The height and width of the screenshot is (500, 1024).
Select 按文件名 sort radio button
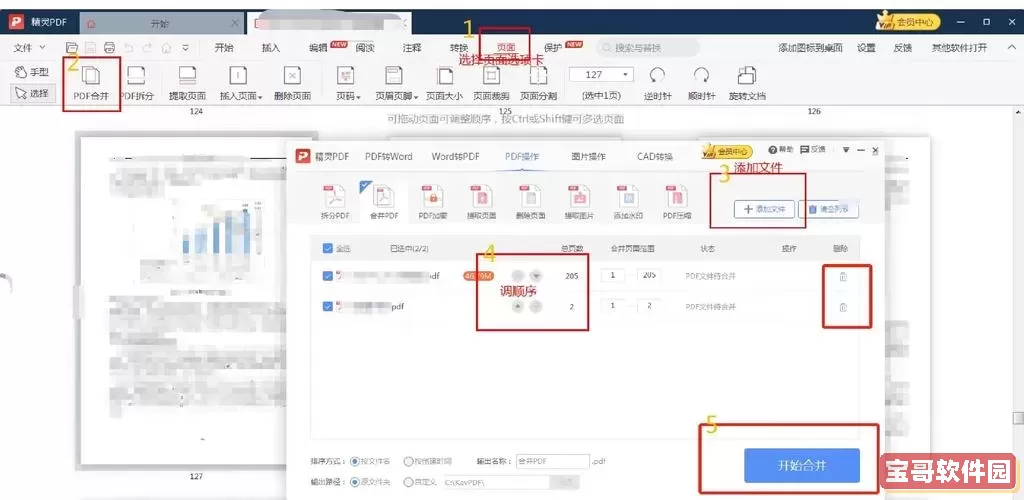[x=355, y=461]
